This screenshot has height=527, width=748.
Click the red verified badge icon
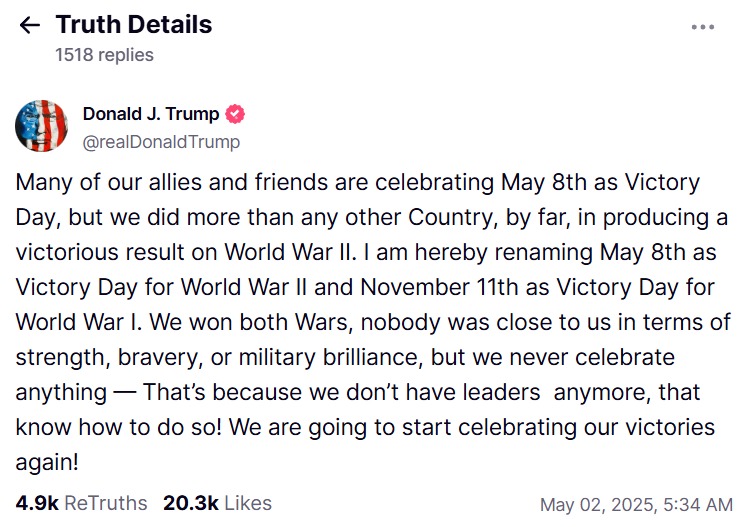pos(235,114)
